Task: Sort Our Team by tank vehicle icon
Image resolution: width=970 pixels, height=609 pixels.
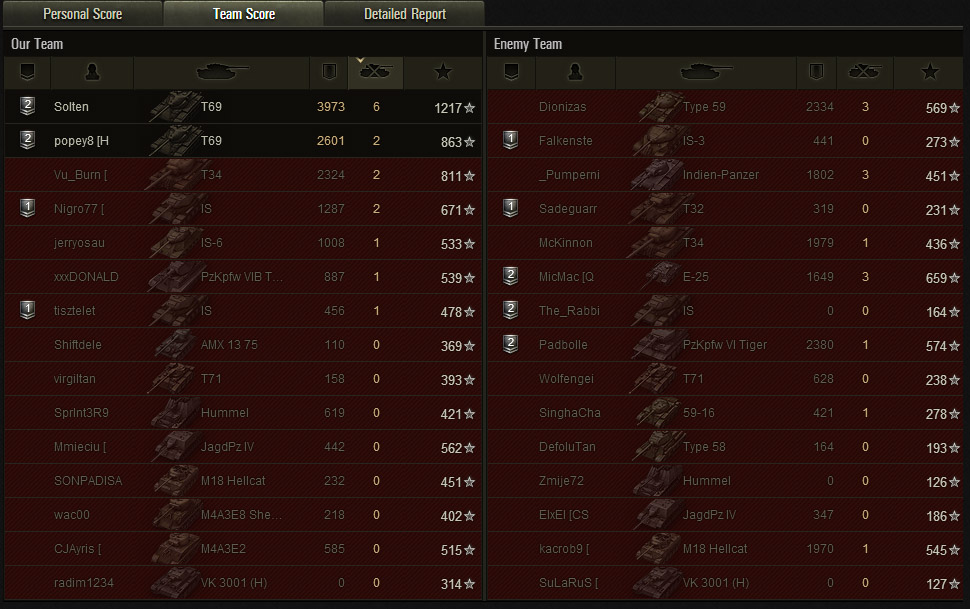Action: coord(222,72)
